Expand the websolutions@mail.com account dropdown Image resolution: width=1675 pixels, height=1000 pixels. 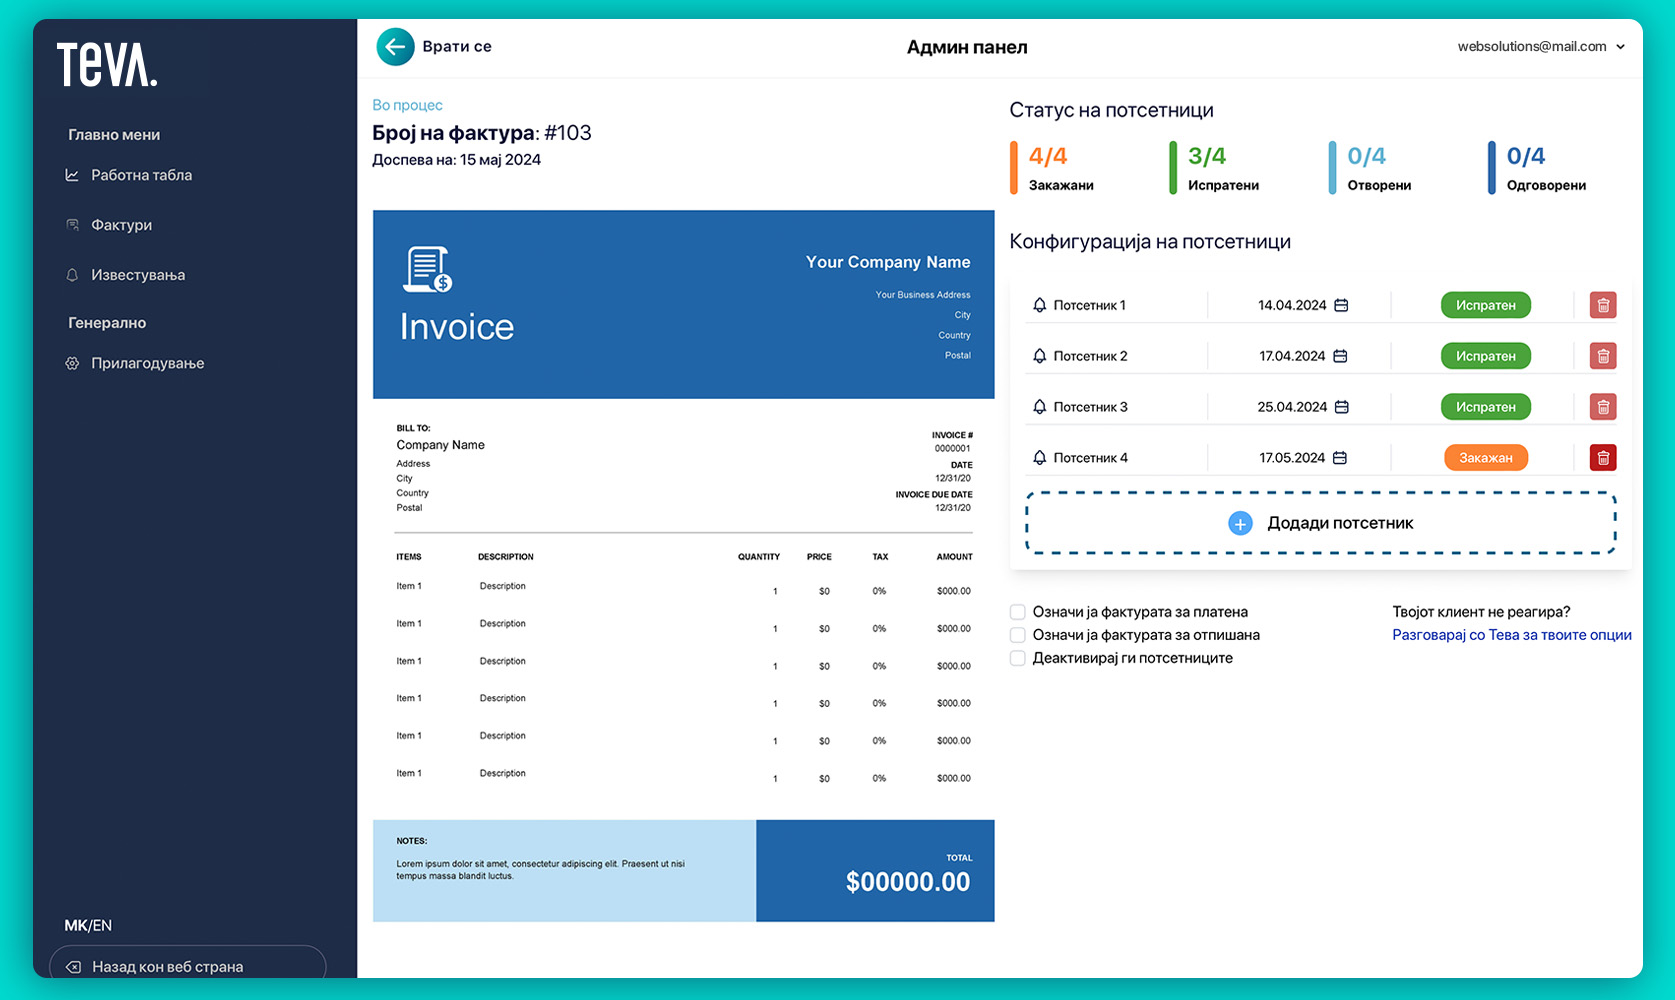pyautogui.click(x=1620, y=47)
